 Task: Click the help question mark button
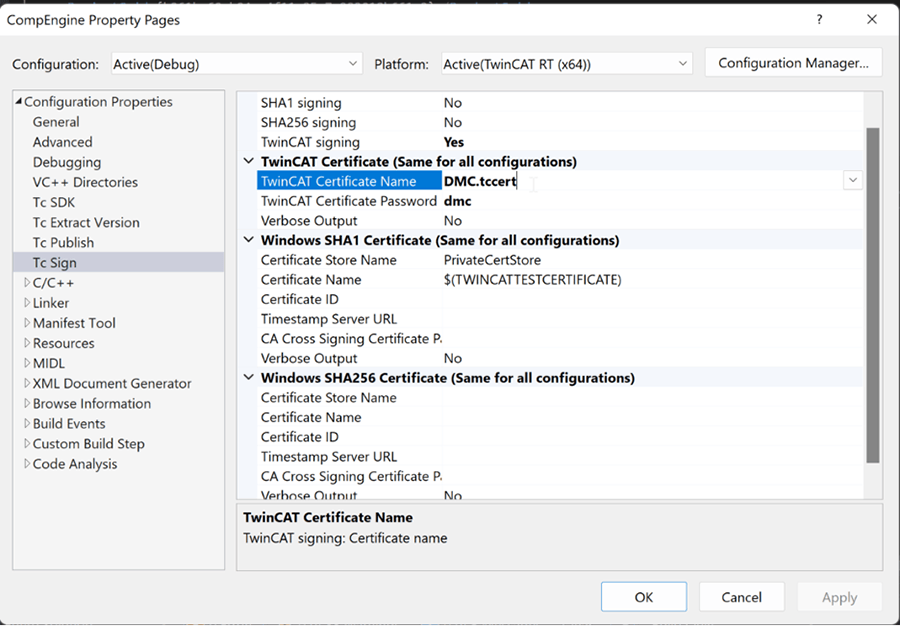point(819,20)
